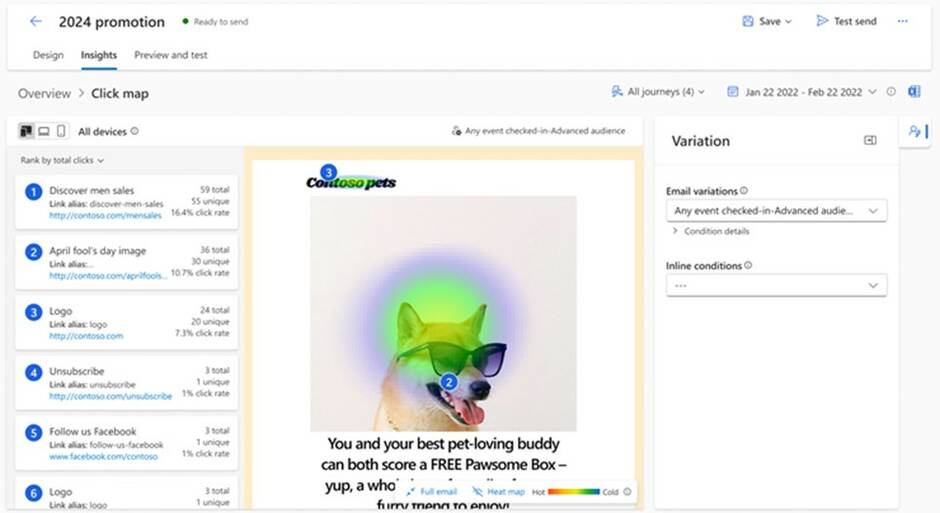
Task: Open the www.facebook.com/contoso link
Action: (x=103, y=456)
